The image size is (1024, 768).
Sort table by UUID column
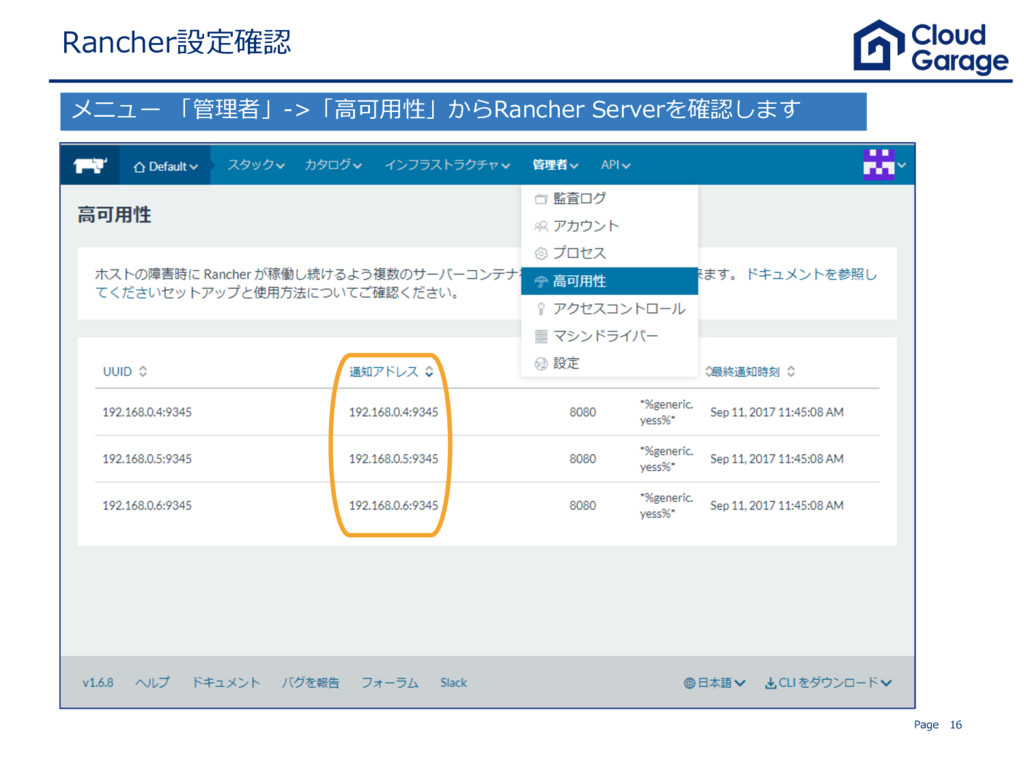125,372
